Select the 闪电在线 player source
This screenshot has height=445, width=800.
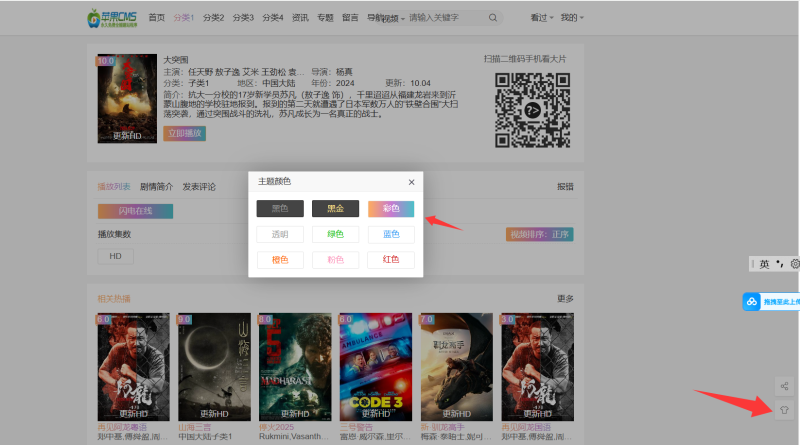click(x=135, y=211)
